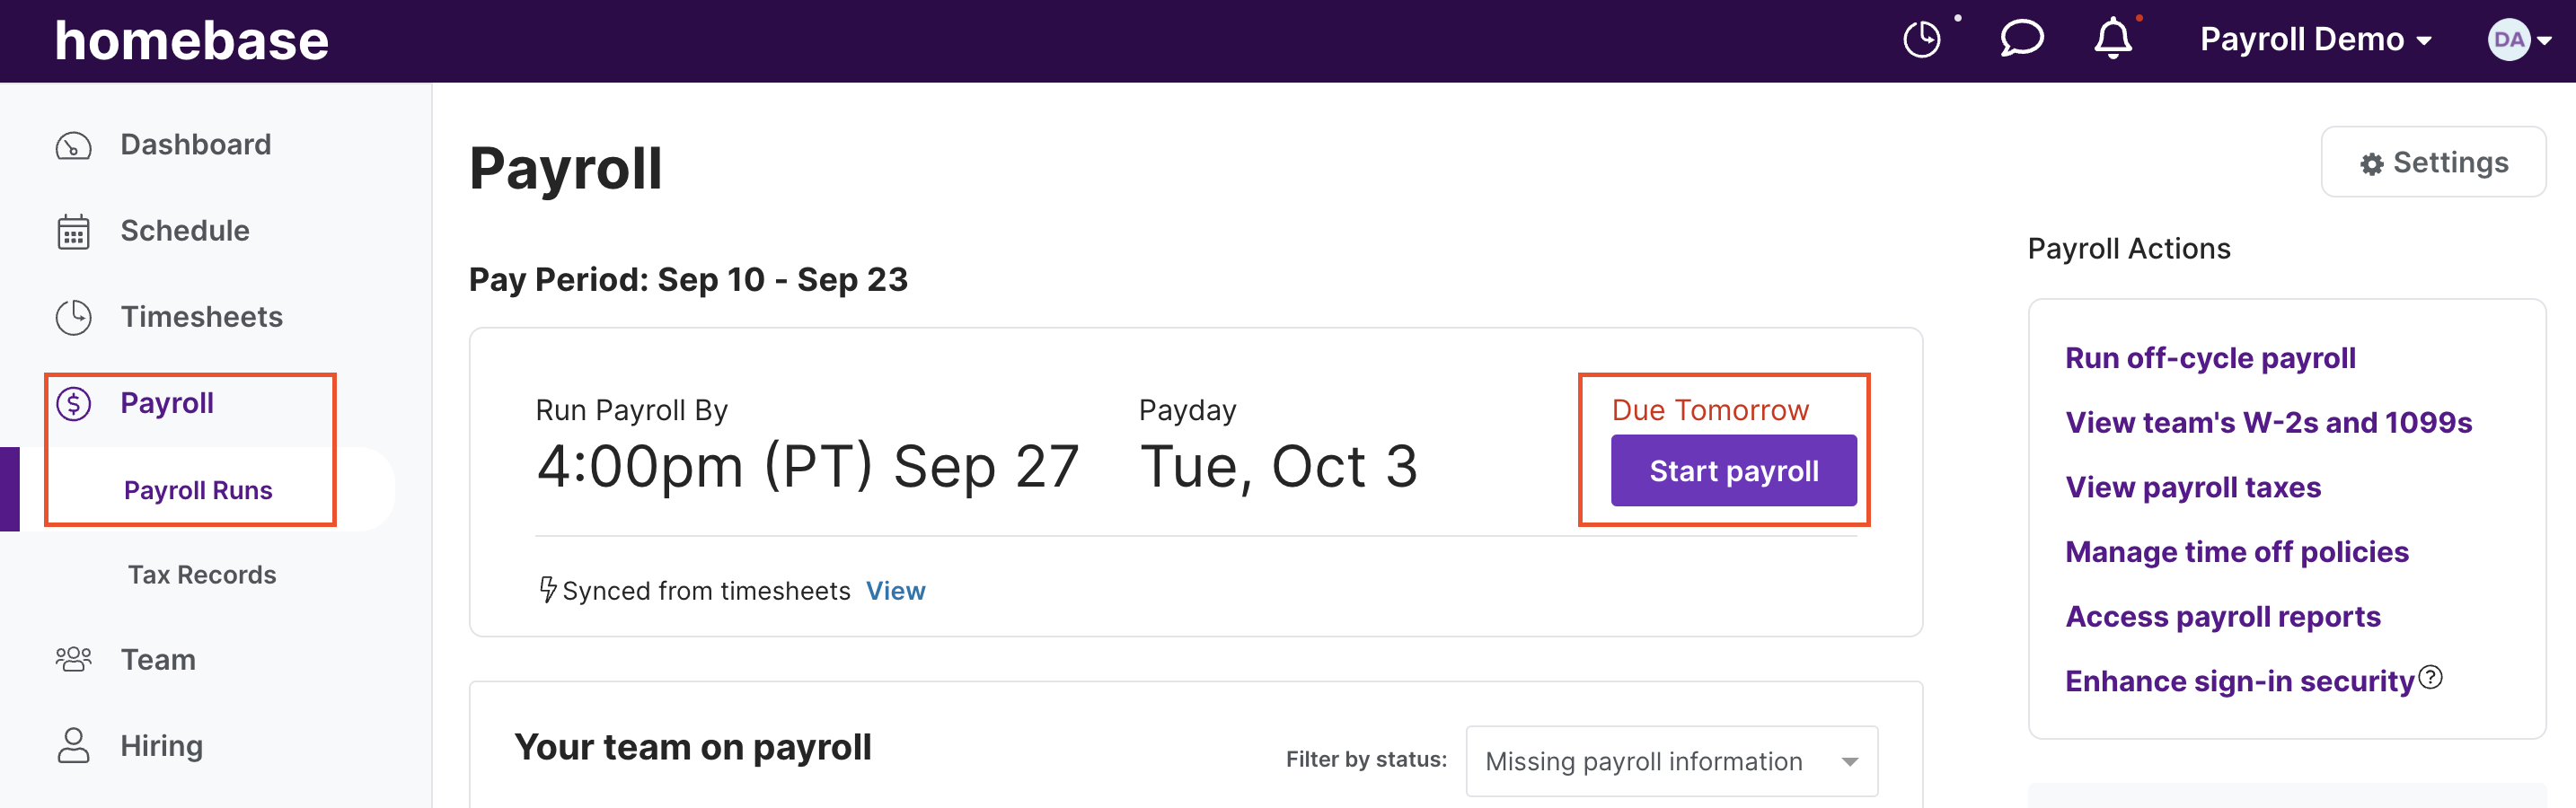Select the Timesheets clock icon
Viewport: 2576px width, 808px height.
(73, 316)
